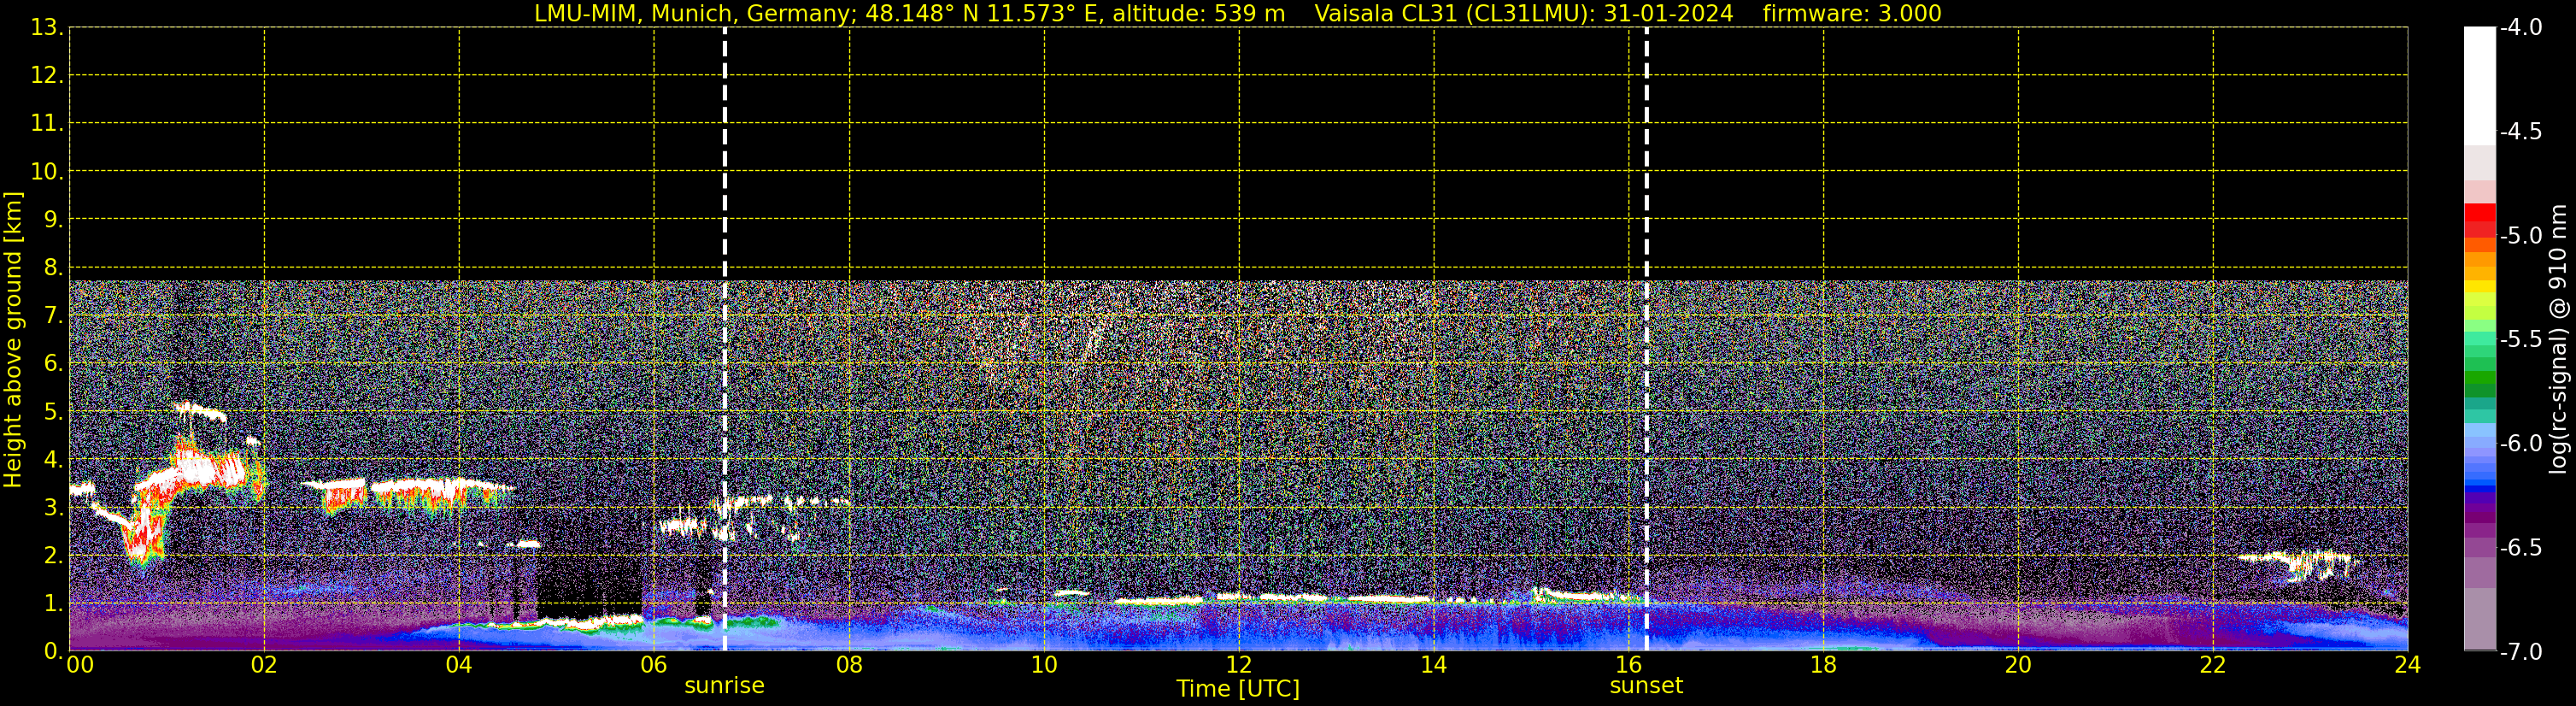Image resolution: width=2576 pixels, height=706 pixels.
Task: Click the "0." height axis tick label
Action: click(x=53, y=651)
